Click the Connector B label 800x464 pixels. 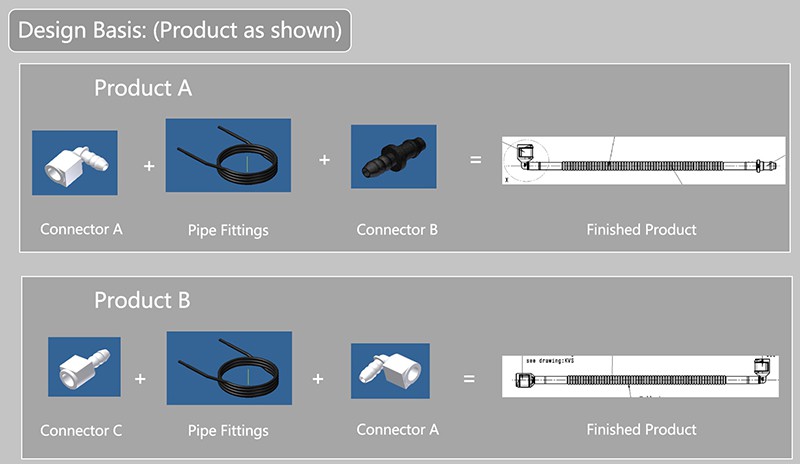[397, 230]
